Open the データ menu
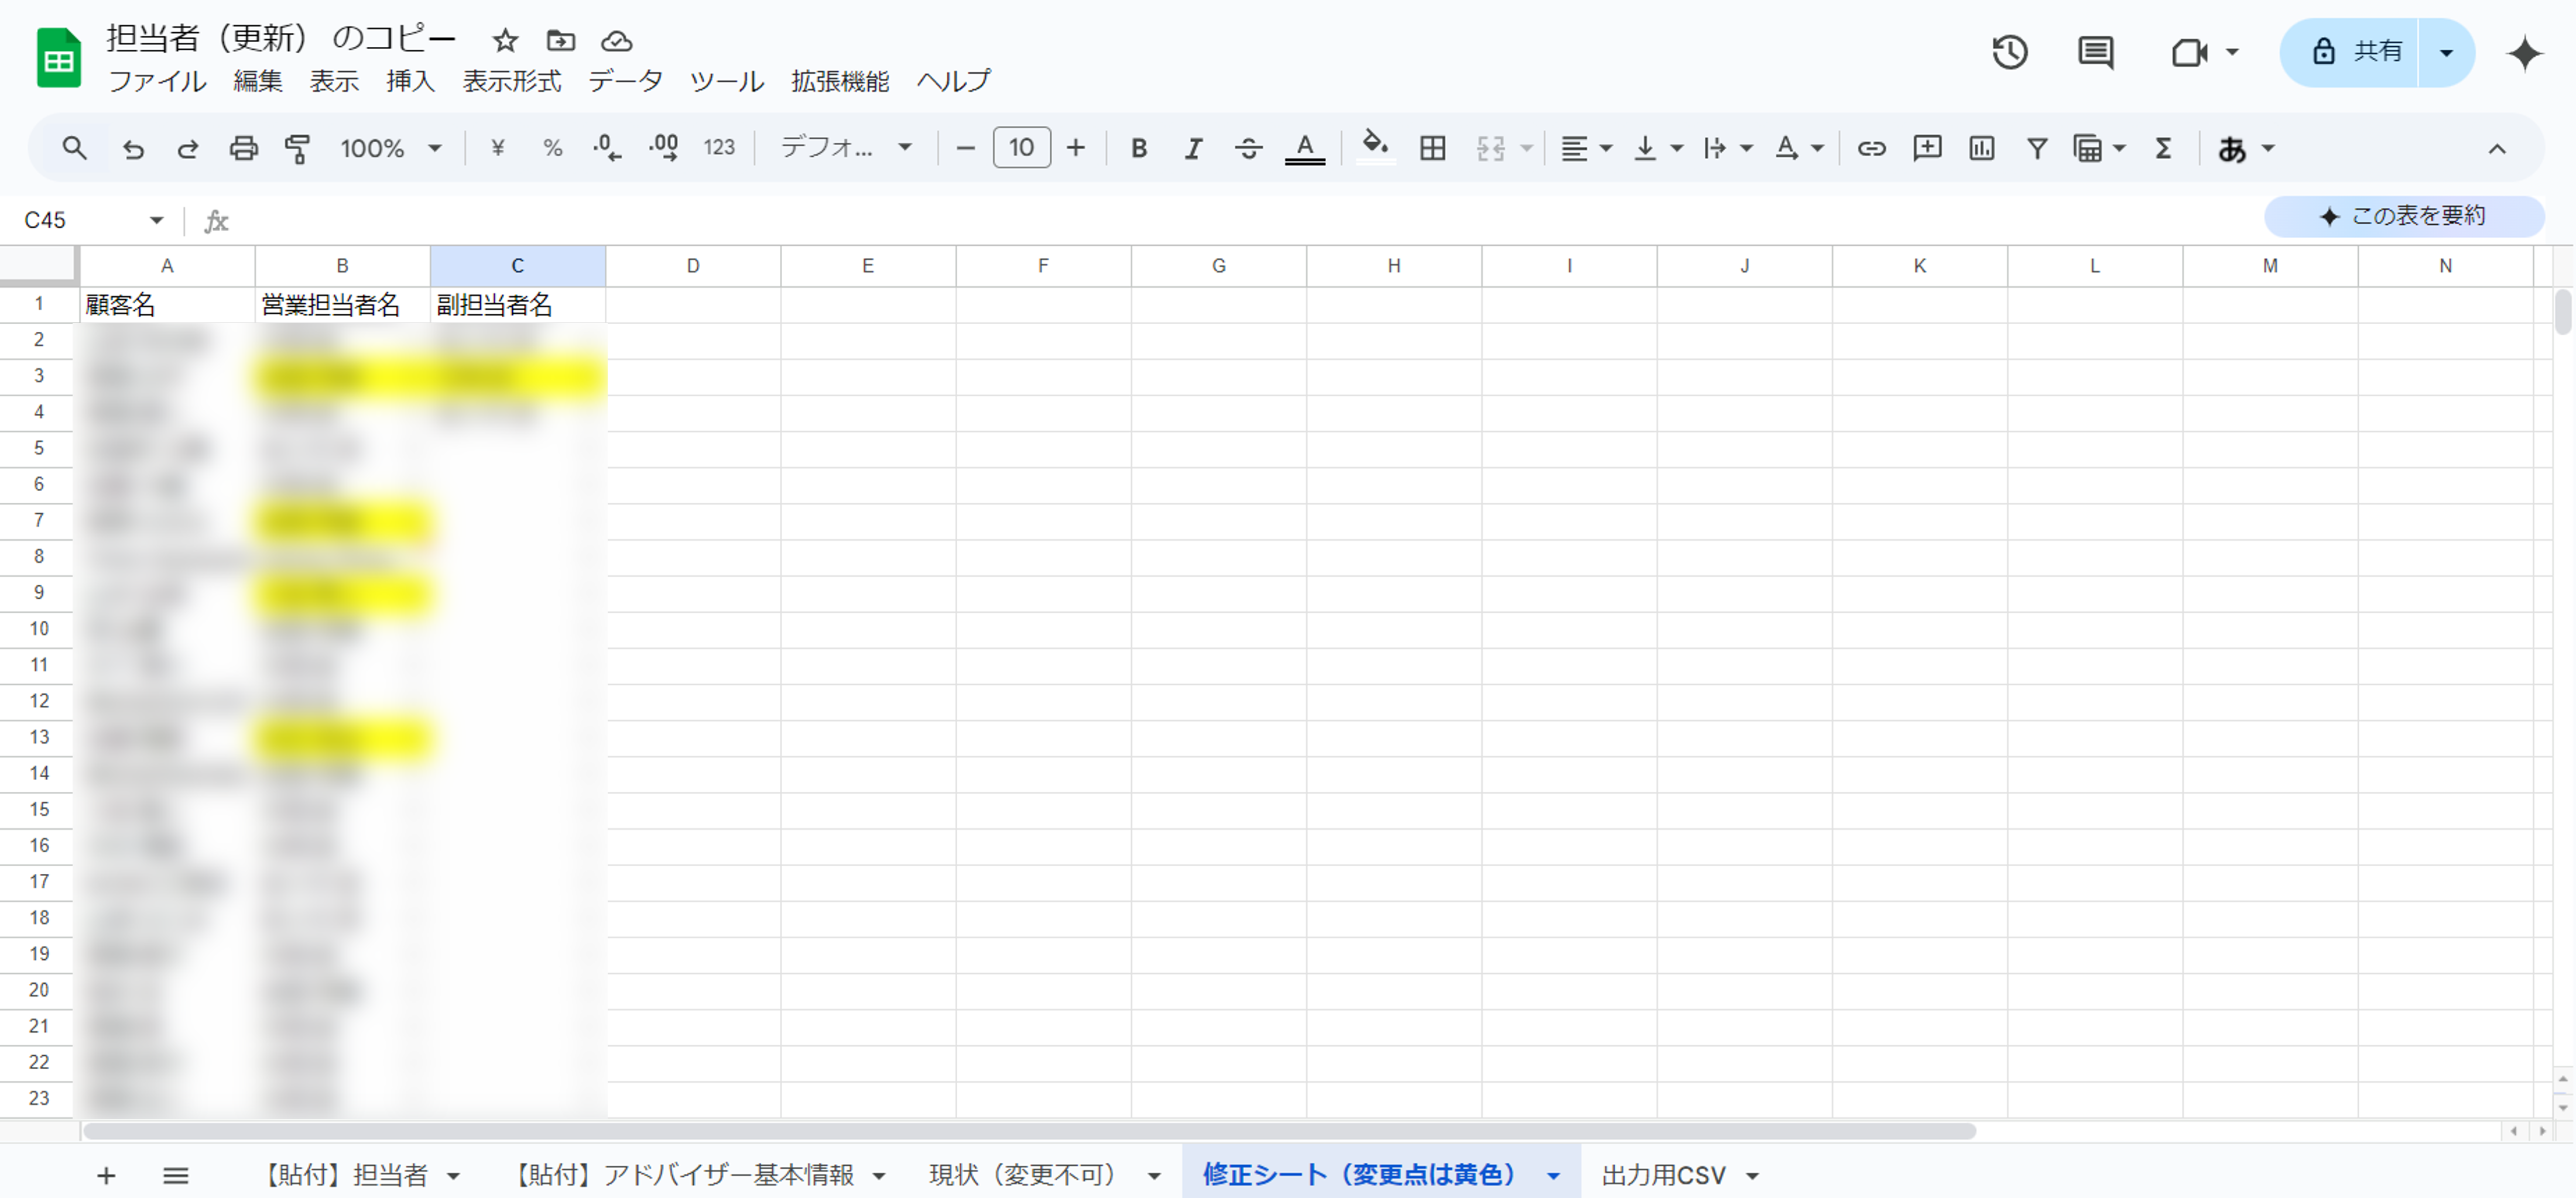Screen dimensions: 2576x1198 624,81
